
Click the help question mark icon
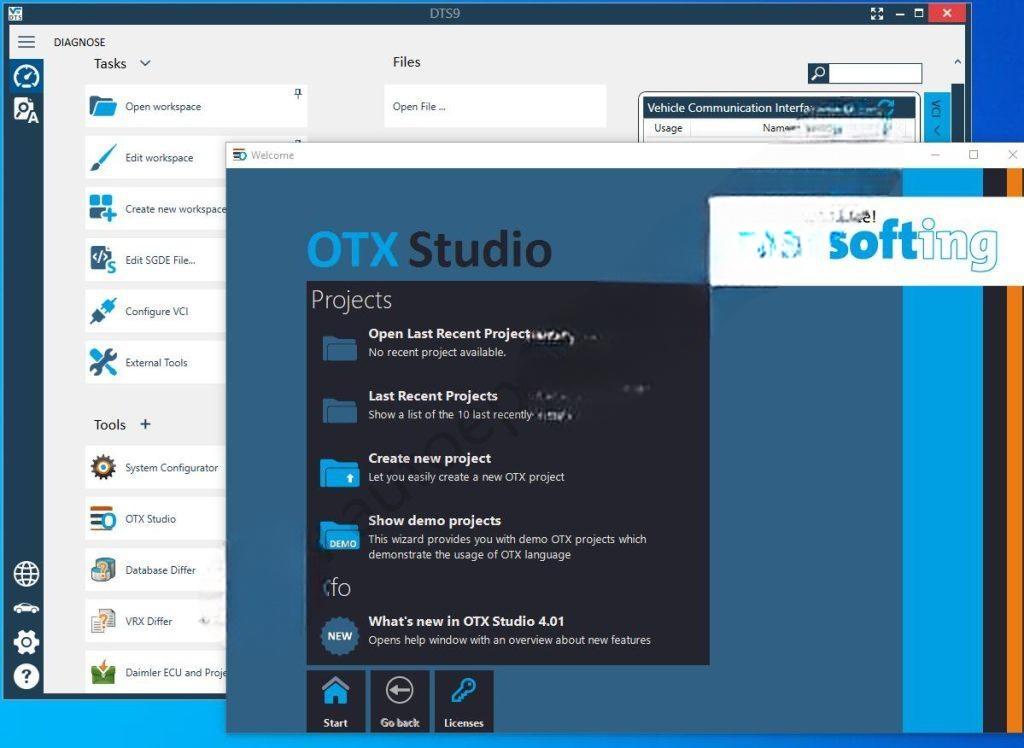pos(26,676)
